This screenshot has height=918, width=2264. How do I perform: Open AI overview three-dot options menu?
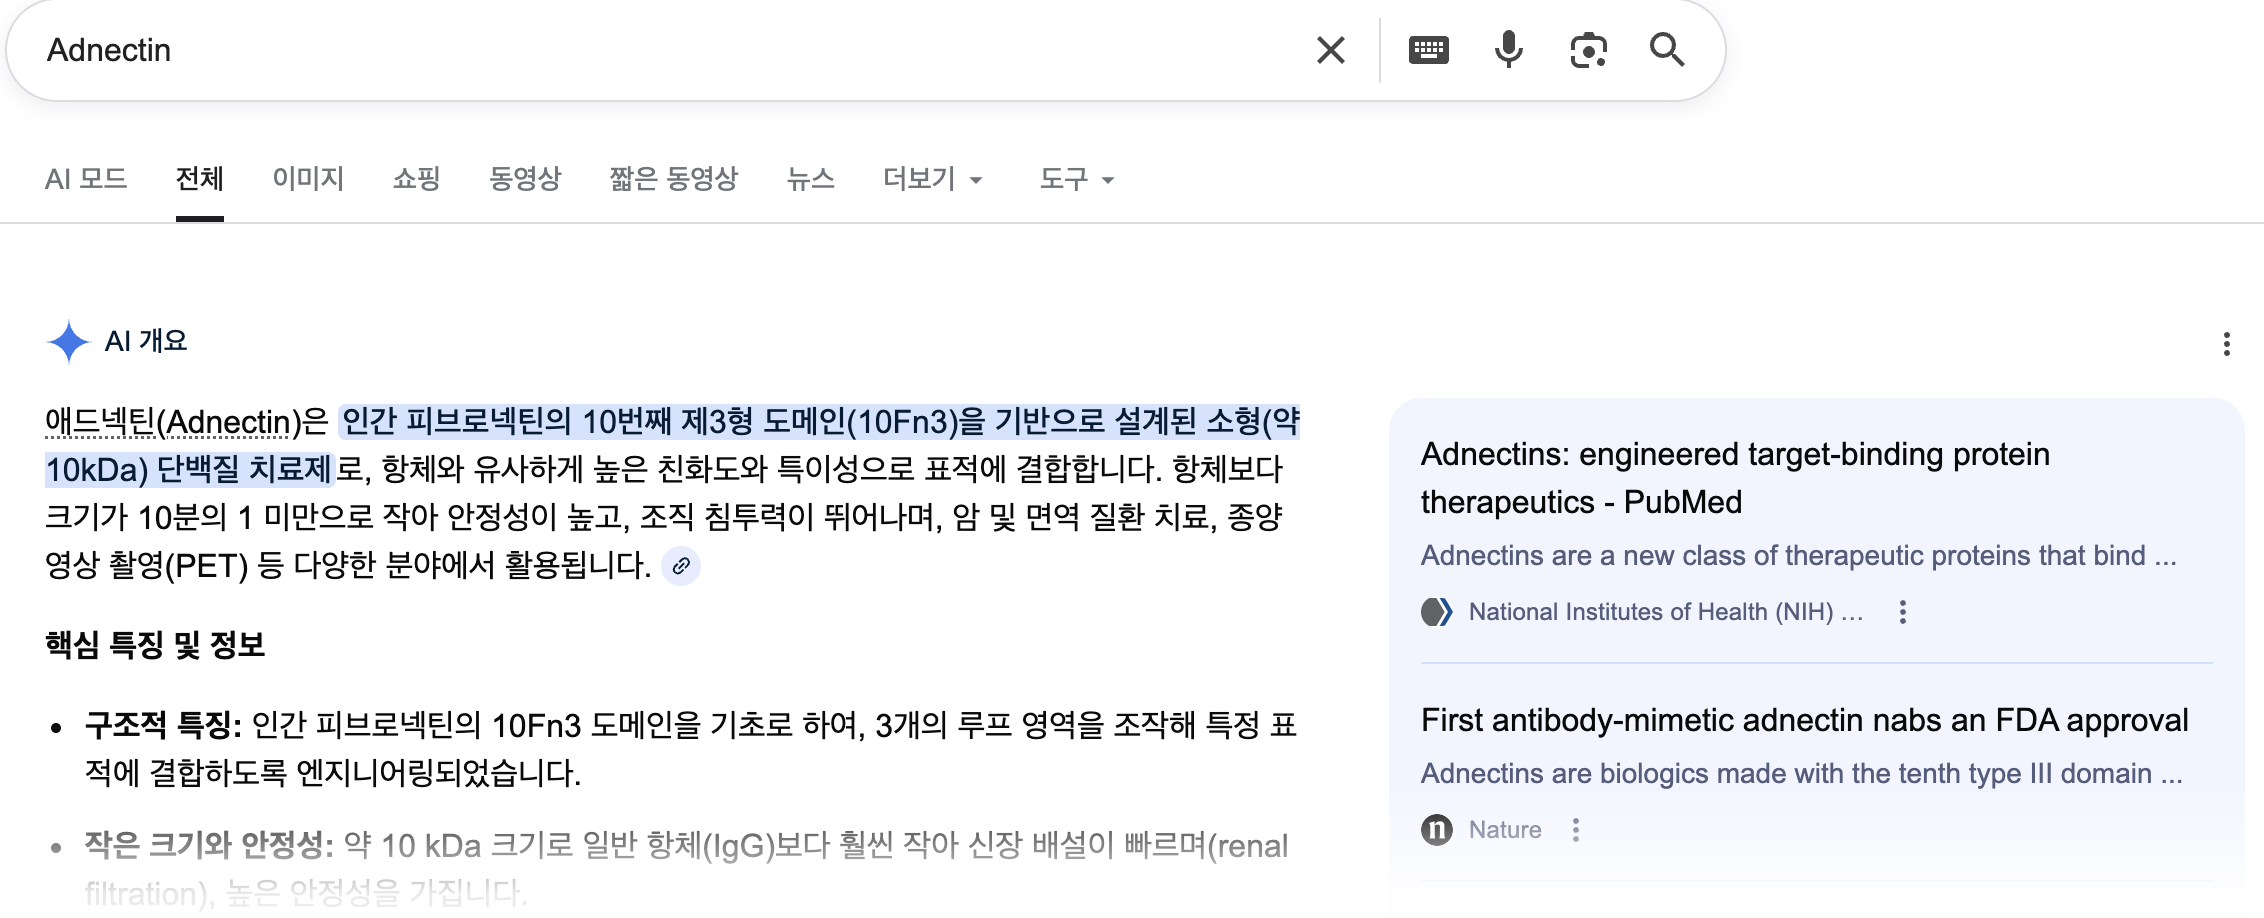pyautogui.click(x=2226, y=344)
